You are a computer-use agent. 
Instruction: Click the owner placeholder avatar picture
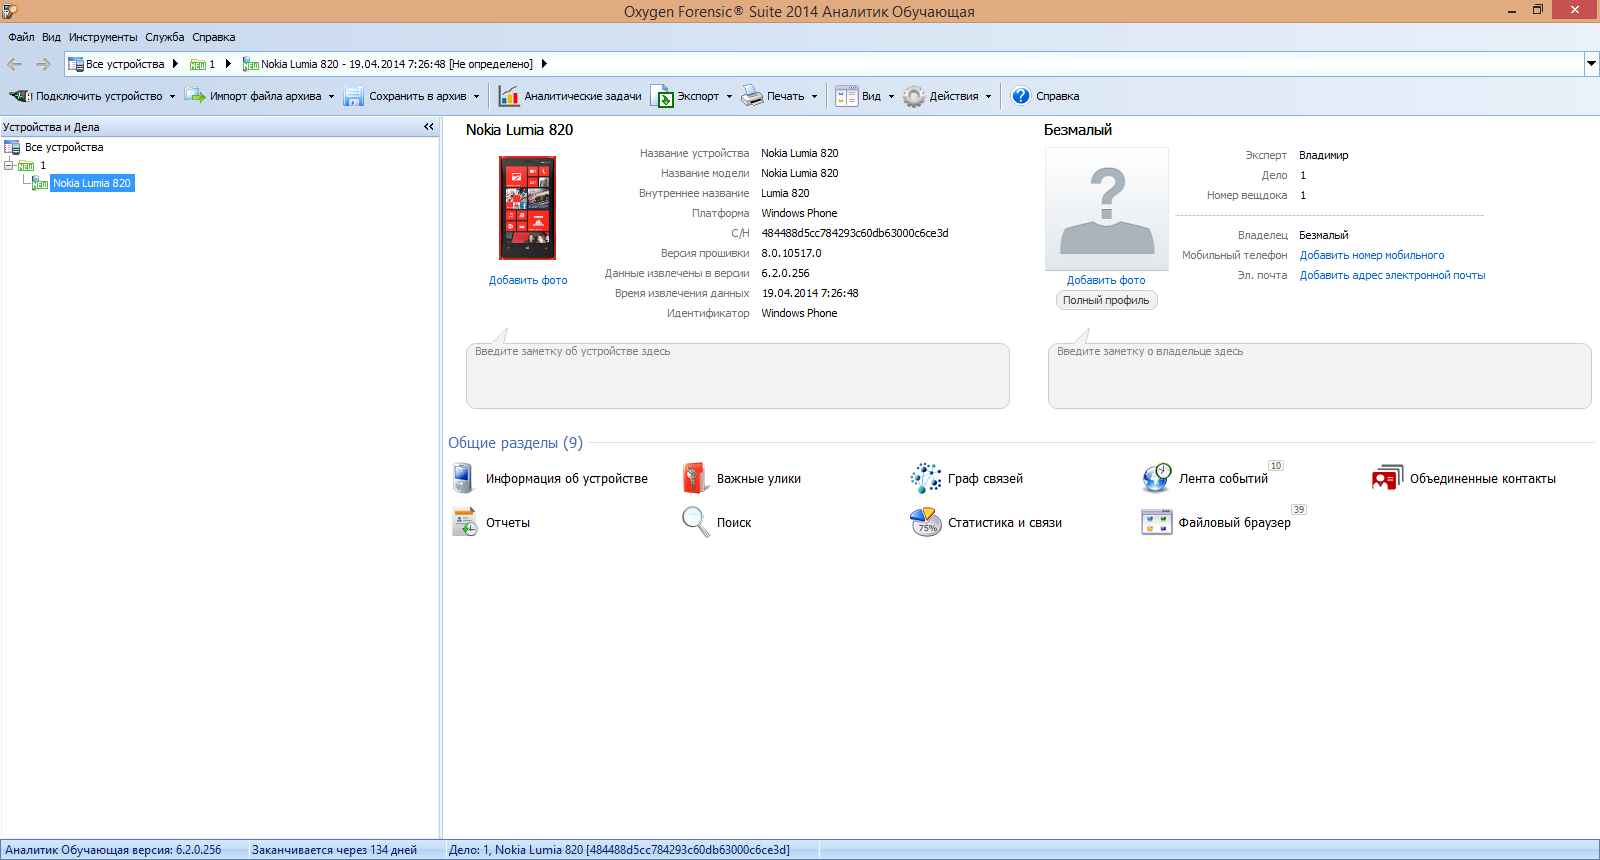pos(1107,209)
